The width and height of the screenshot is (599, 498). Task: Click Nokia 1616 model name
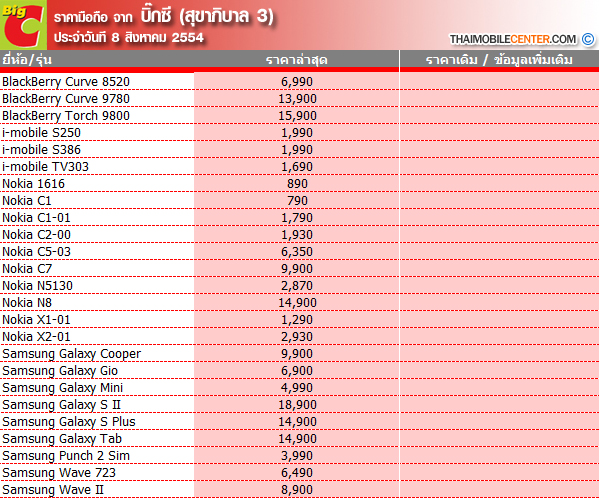pyautogui.click(x=33, y=184)
